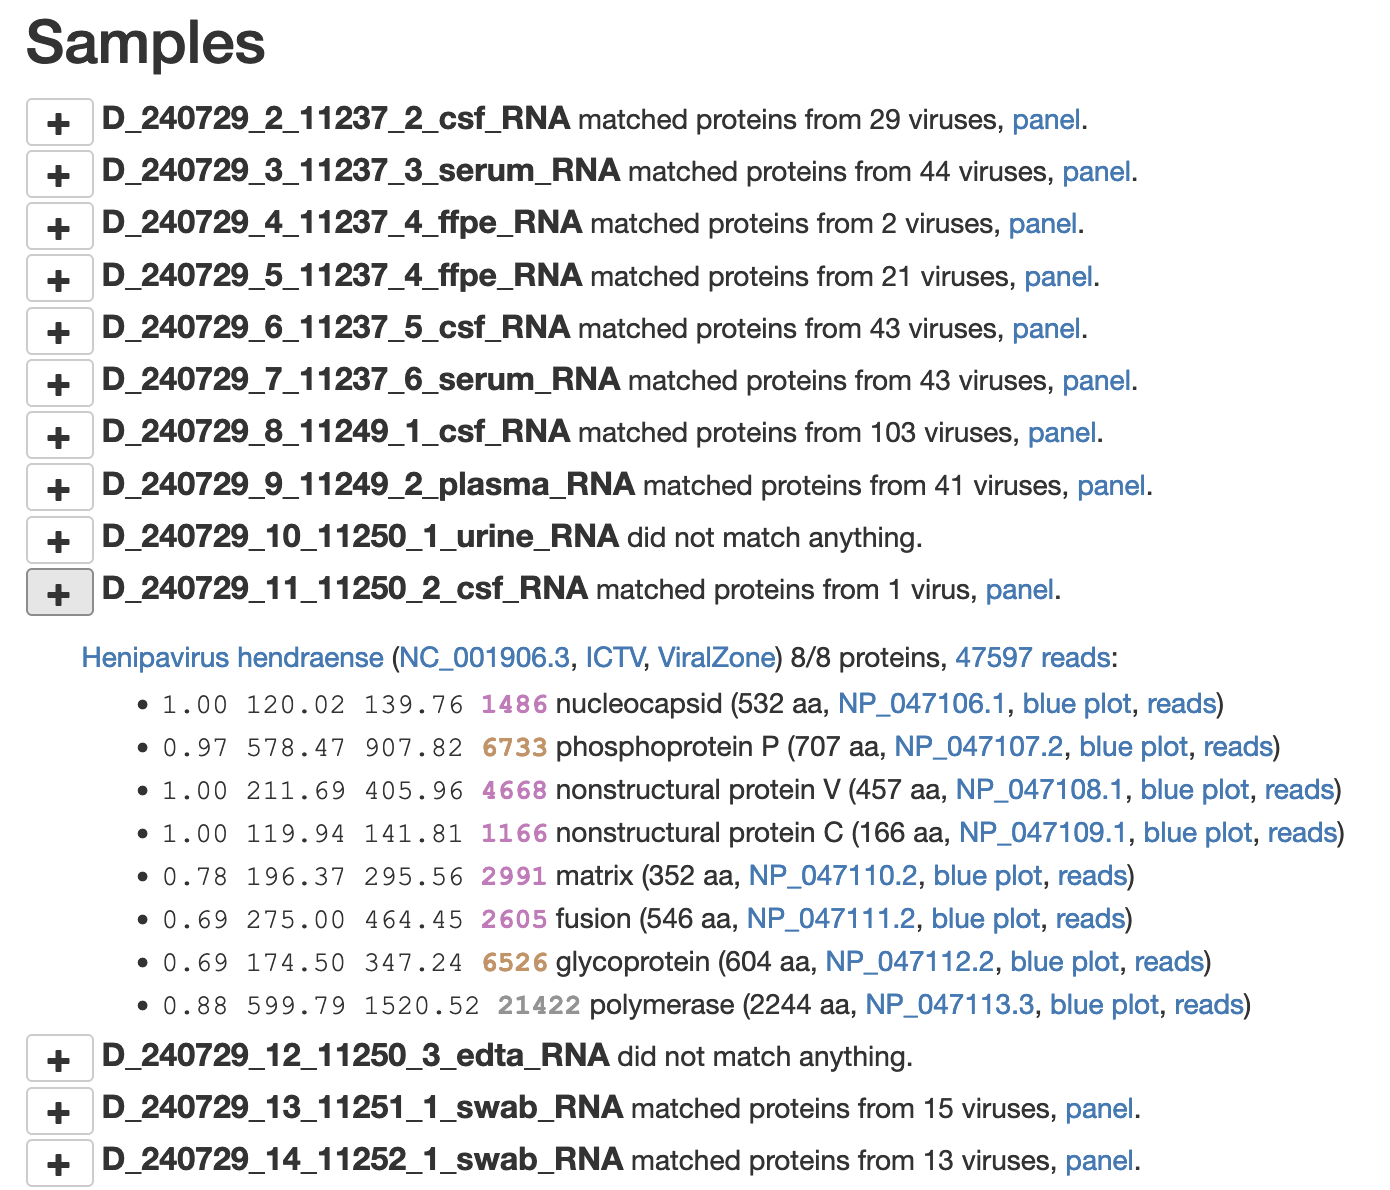Open NP_047107.2 phosphoprotein P accession link
The image size is (1390, 1190).
pos(979,747)
